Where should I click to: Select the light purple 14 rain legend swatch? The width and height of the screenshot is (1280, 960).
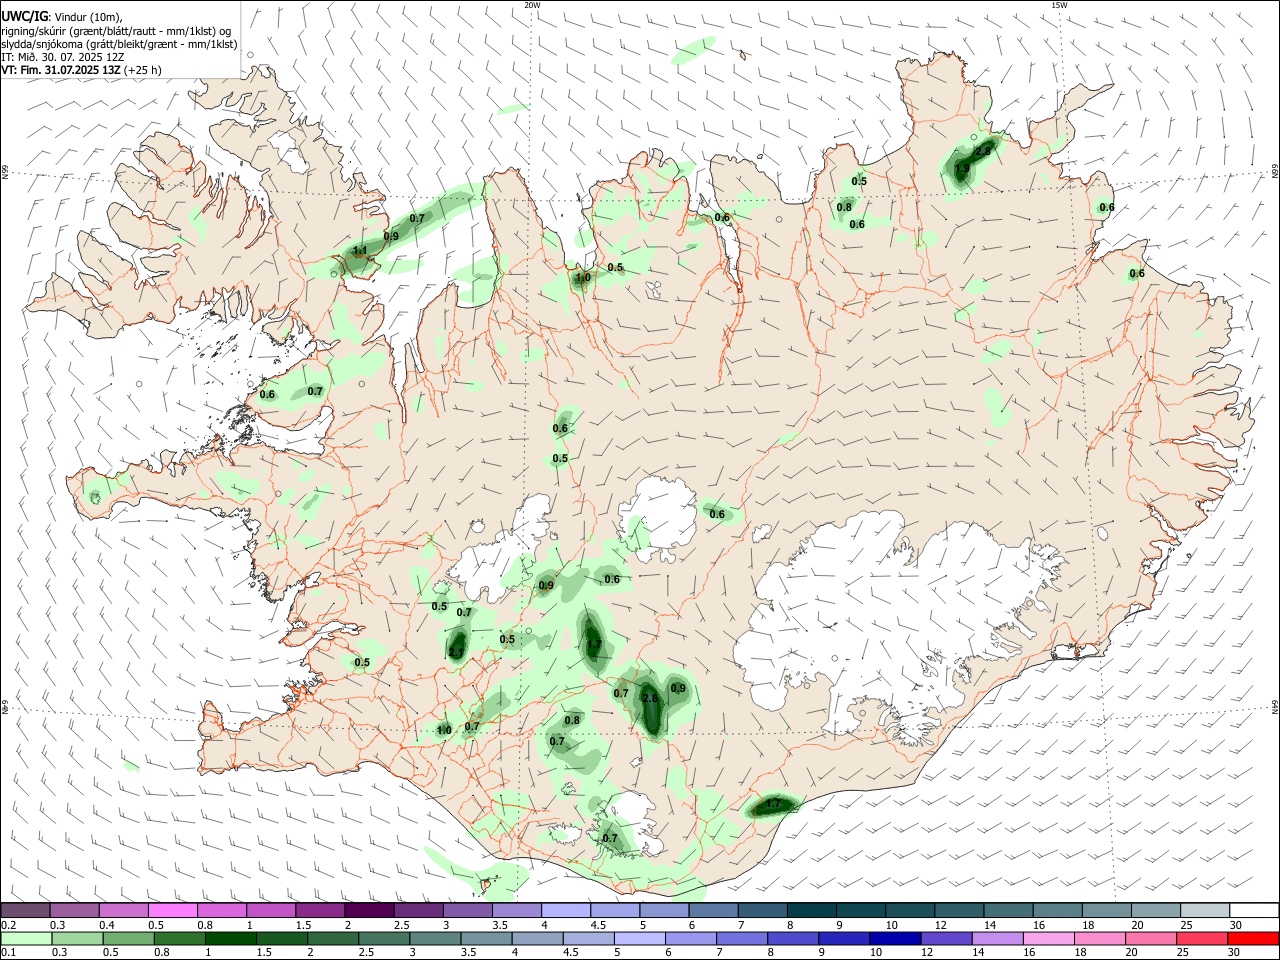[x=997, y=938]
